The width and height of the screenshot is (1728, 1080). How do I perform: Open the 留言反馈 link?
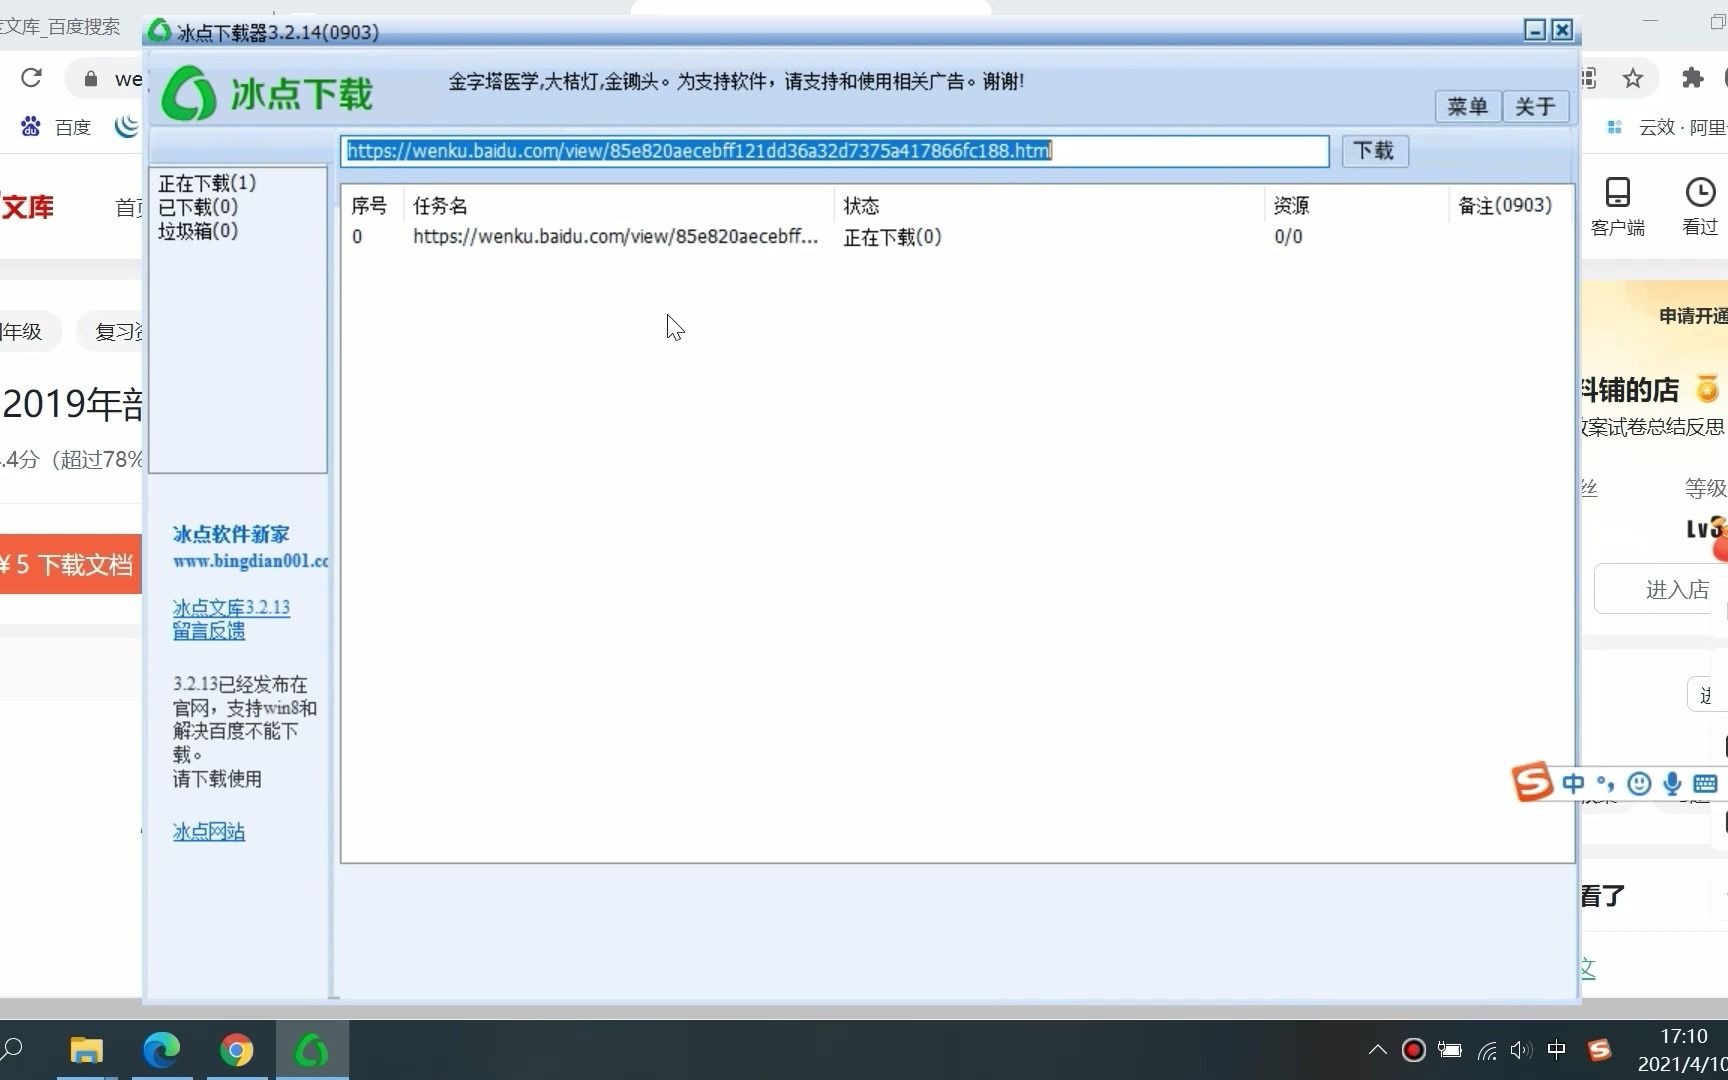click(x=208, y=631)
